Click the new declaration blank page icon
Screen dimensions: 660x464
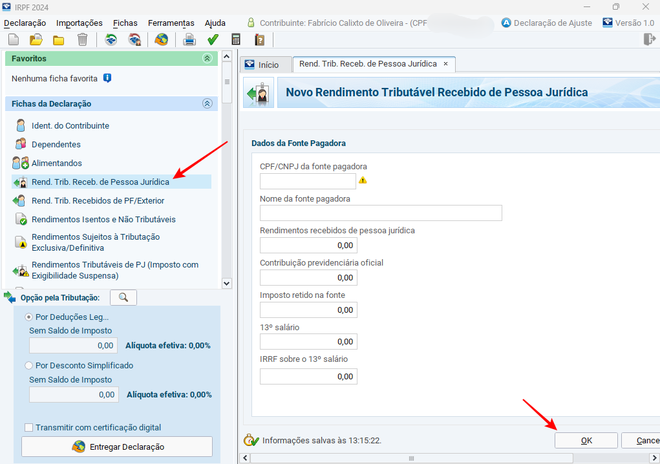coord(13,40)
